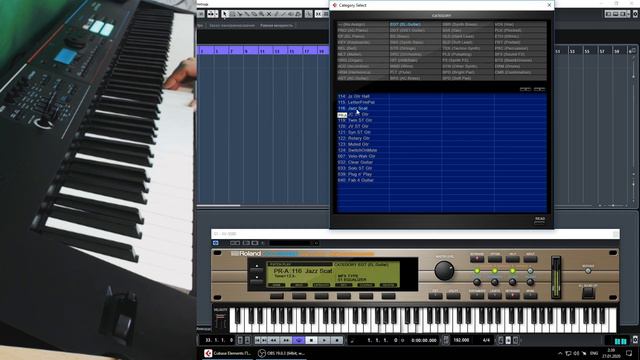Click the UTILITY button on Roland panel
640x360 pixels.
point(453,296)
